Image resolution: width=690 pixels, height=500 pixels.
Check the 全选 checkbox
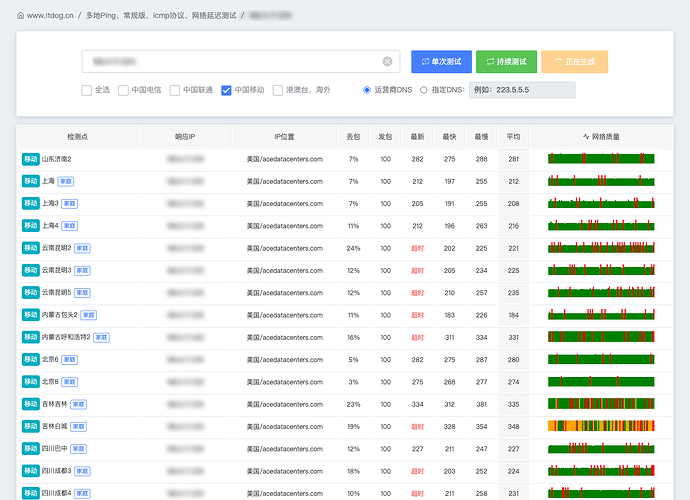tap(87, 90)
